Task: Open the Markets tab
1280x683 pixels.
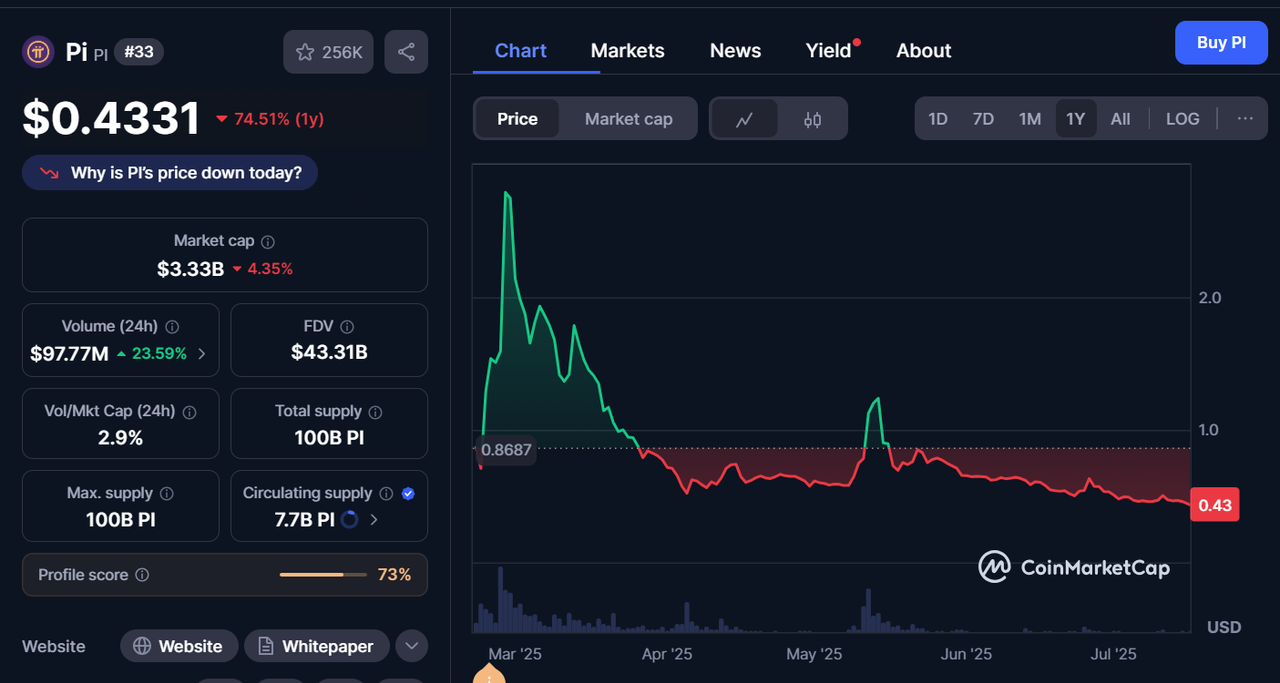Action: pyautogui.click(x=627, y=51)
